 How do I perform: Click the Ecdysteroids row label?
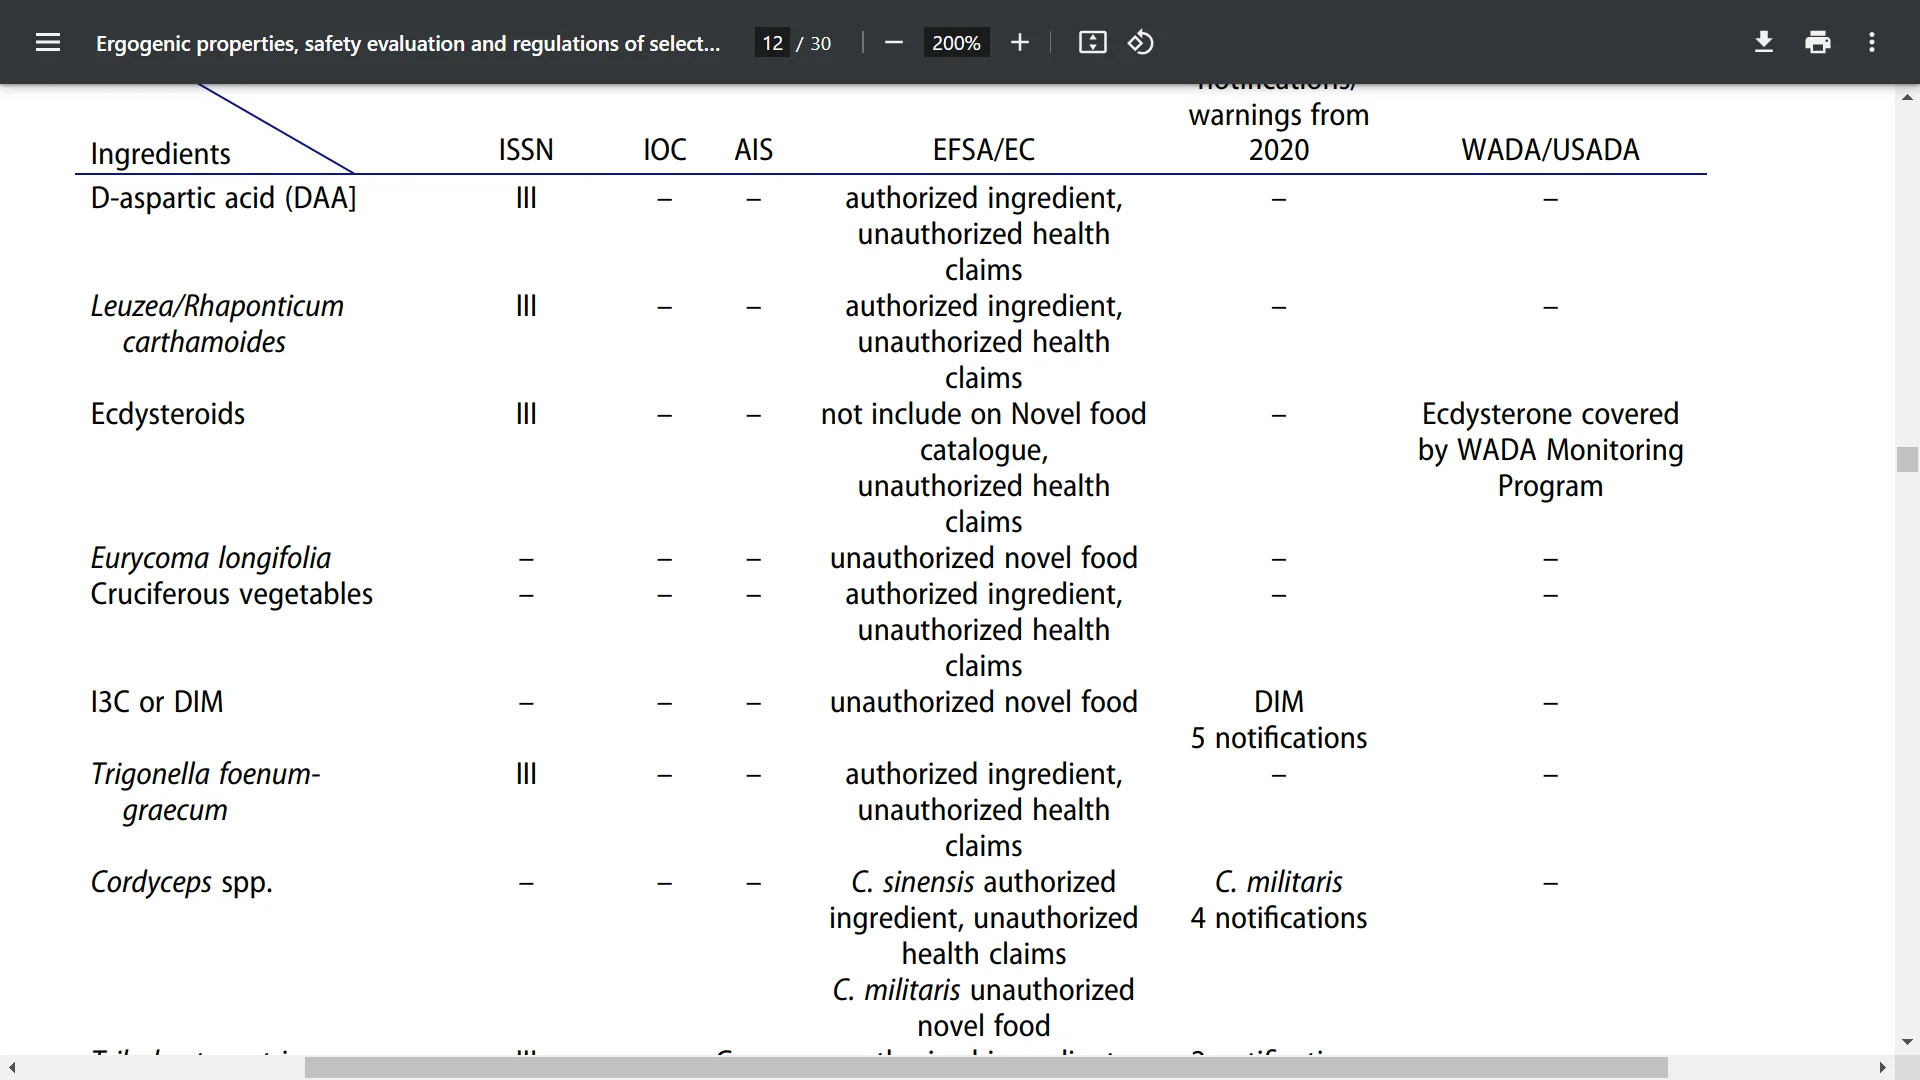[167, 414]
